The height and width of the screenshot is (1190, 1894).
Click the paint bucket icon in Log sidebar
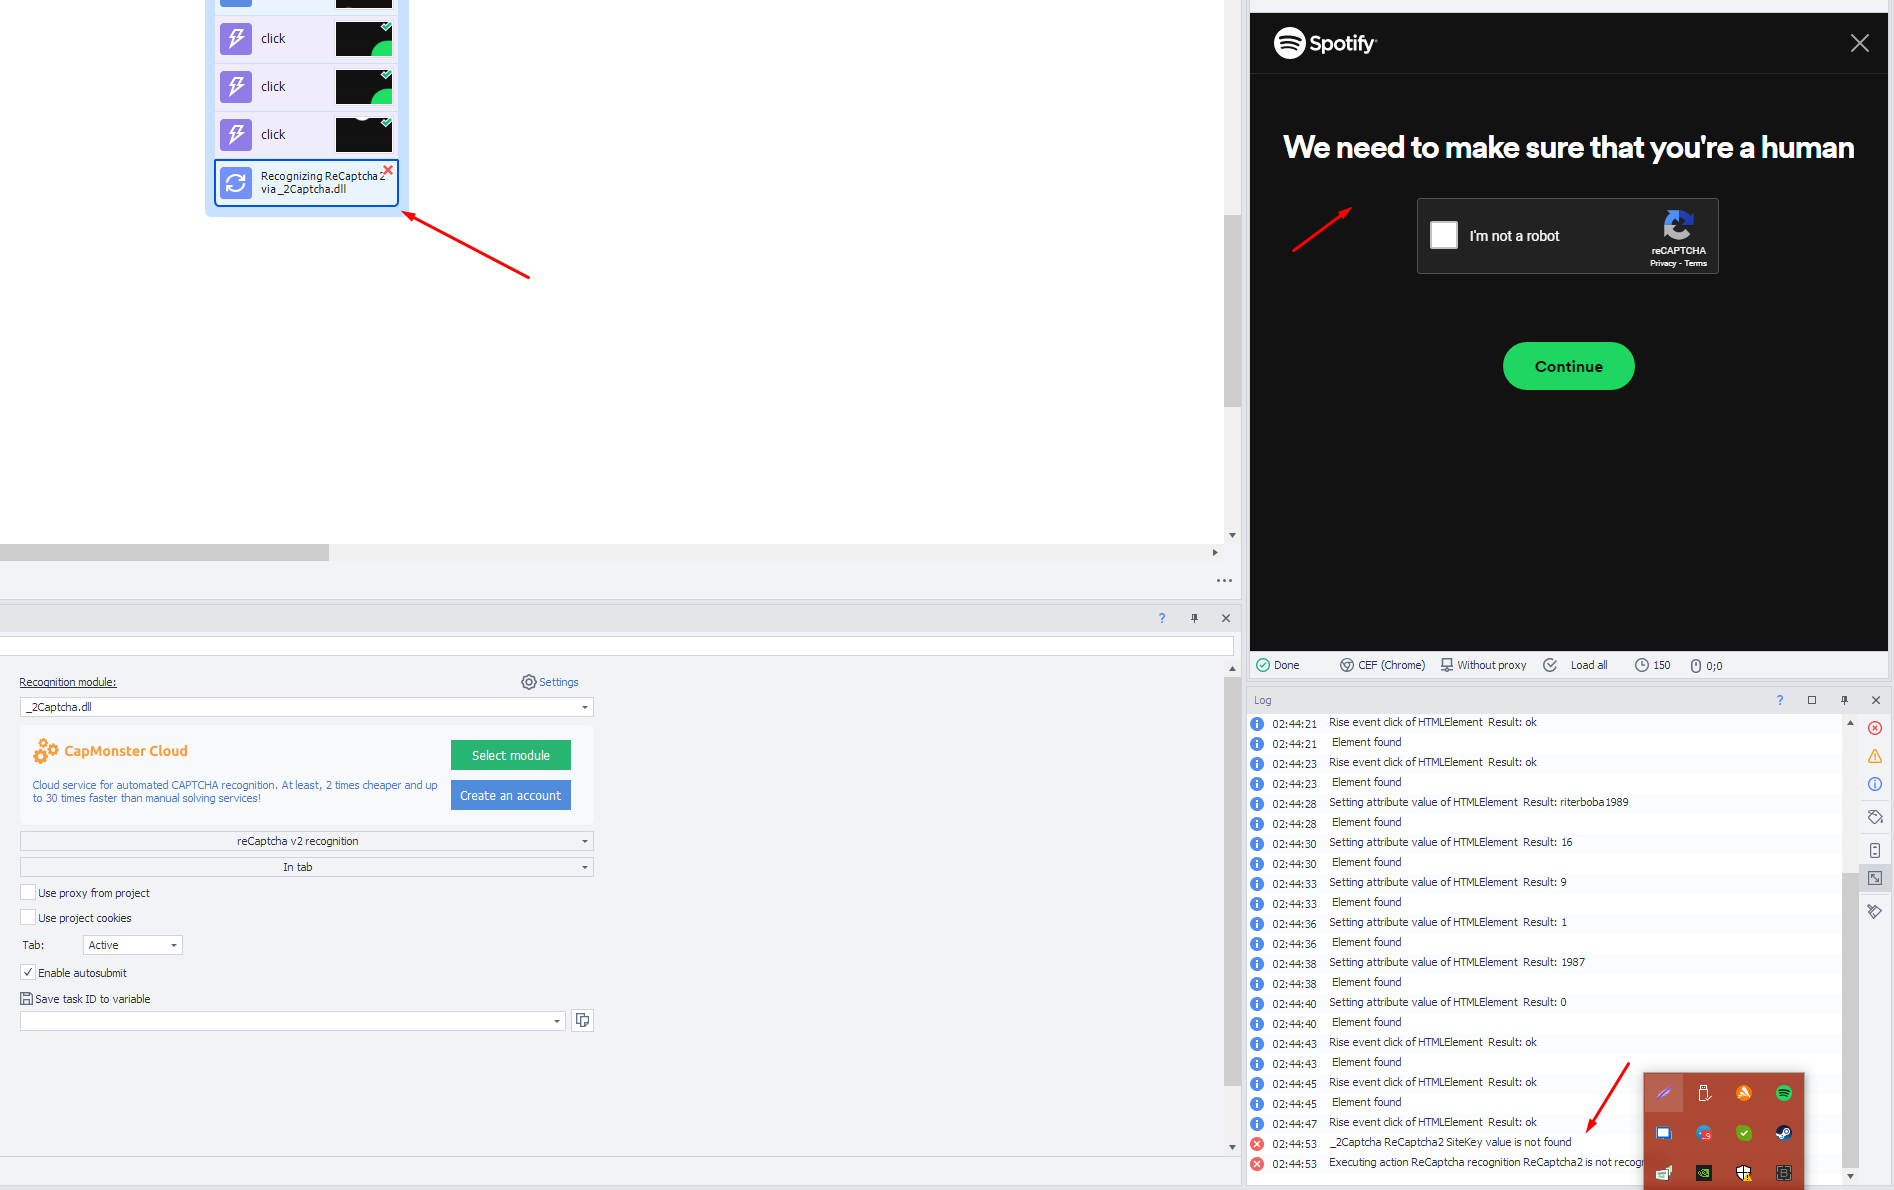[x=1875, y=817]
